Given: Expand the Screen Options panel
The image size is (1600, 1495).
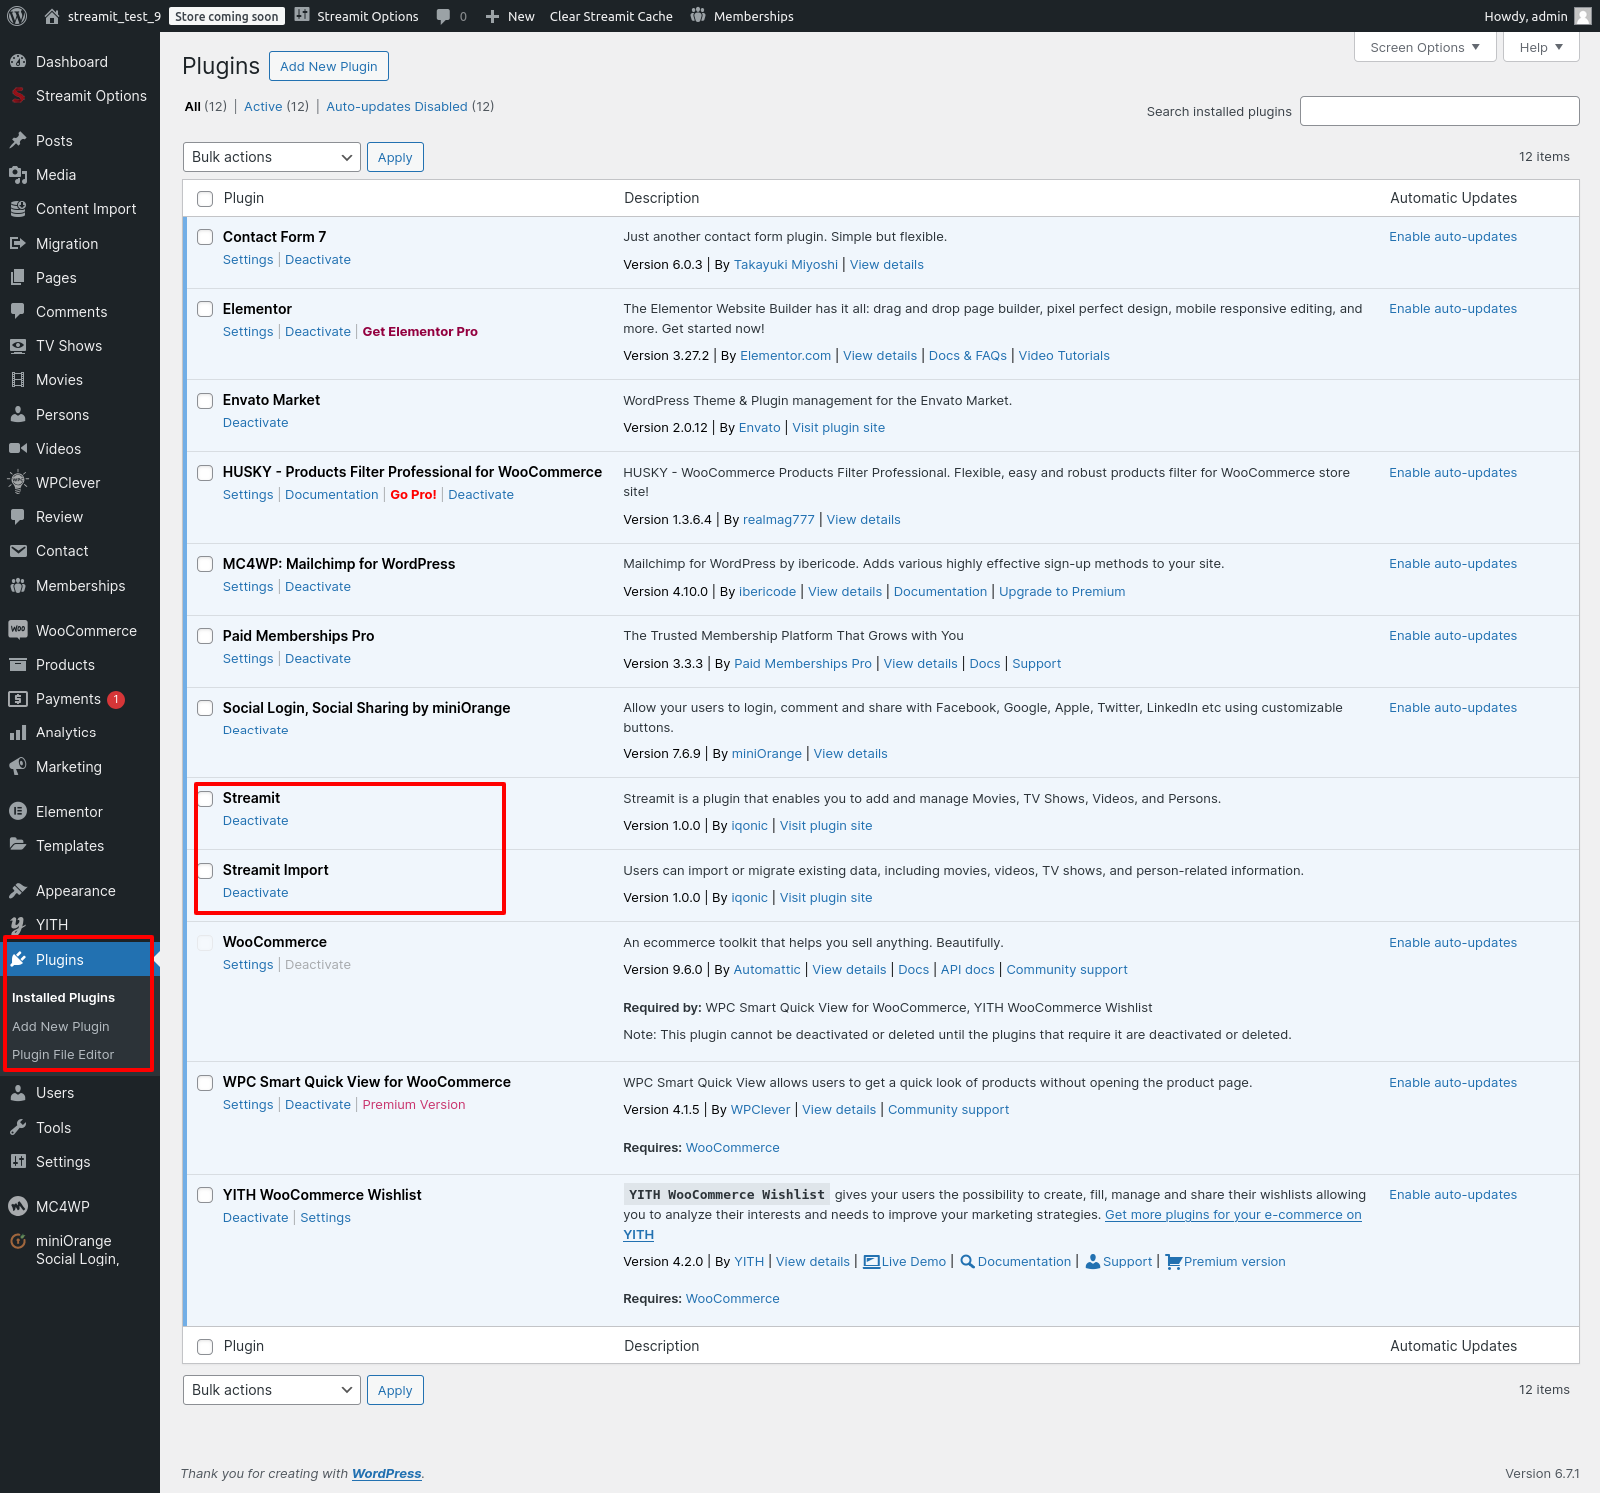Looking at the screenshot, I should click(x=1425, y=47).
